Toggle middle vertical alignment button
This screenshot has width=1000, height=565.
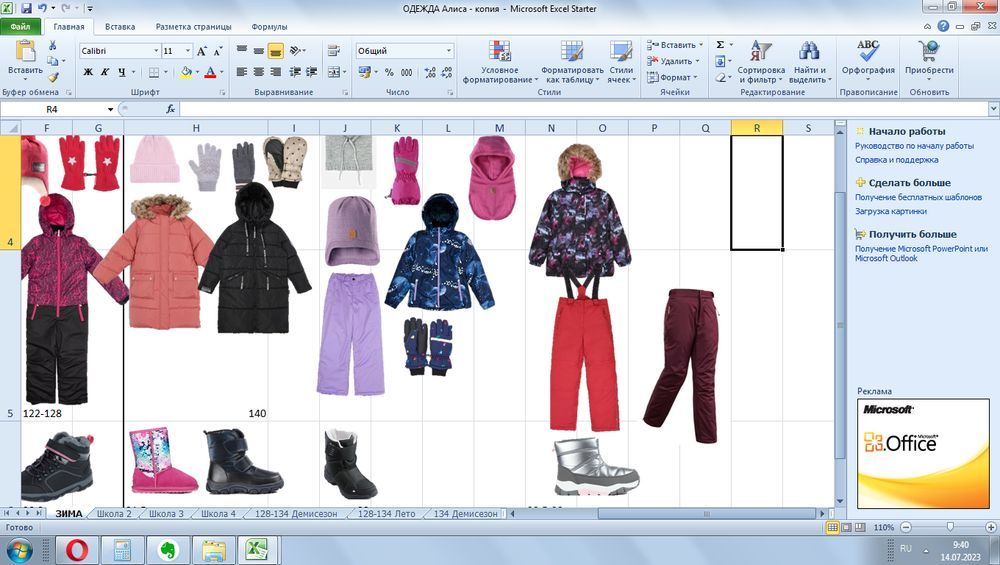[258, 50]
